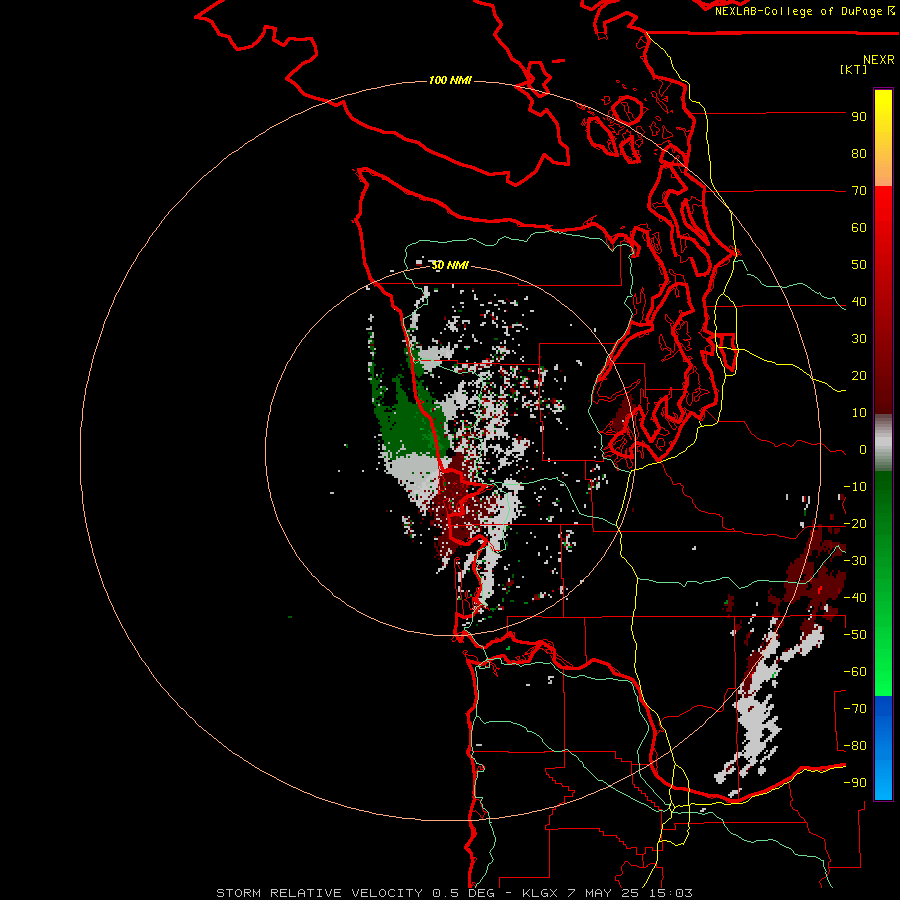Click the 70 value on velocity scale
The height and width of the screenshot is (900, 900).
coord(859,191)
